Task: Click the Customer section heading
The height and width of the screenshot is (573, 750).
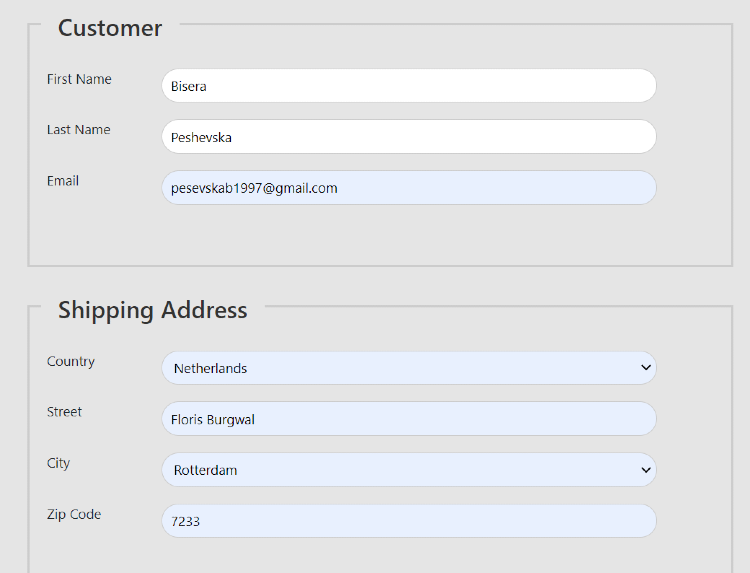Action: (x=110, y=28)
